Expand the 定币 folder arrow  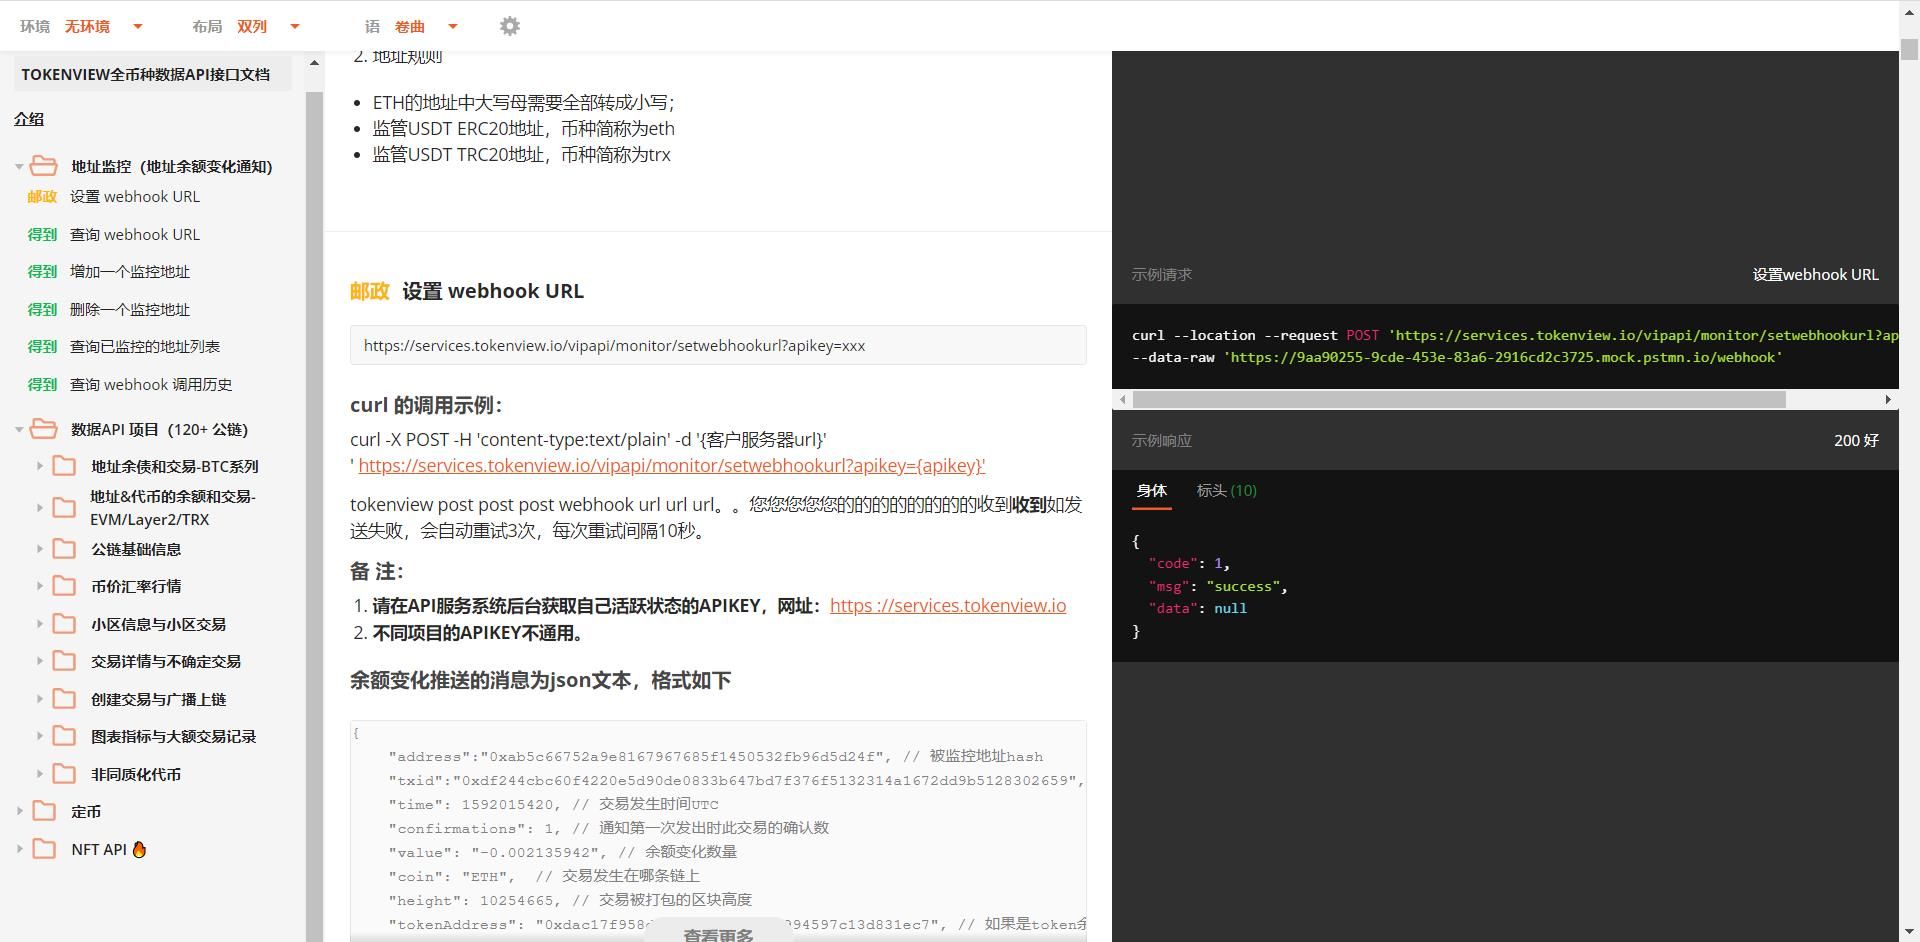[19, 811]
